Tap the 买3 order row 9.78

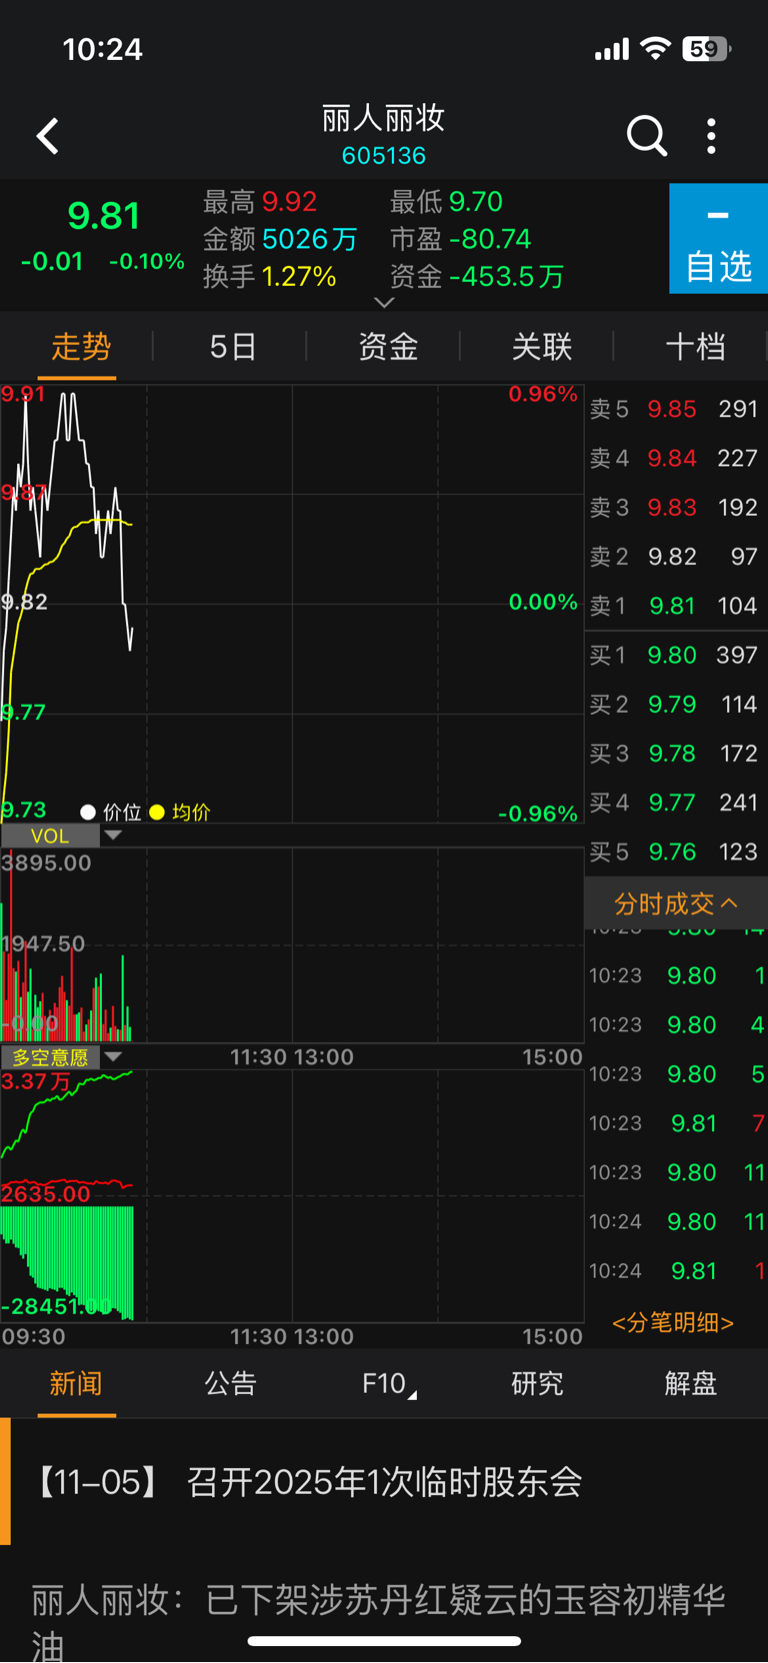pyautogui.click(x=675, y=753)
